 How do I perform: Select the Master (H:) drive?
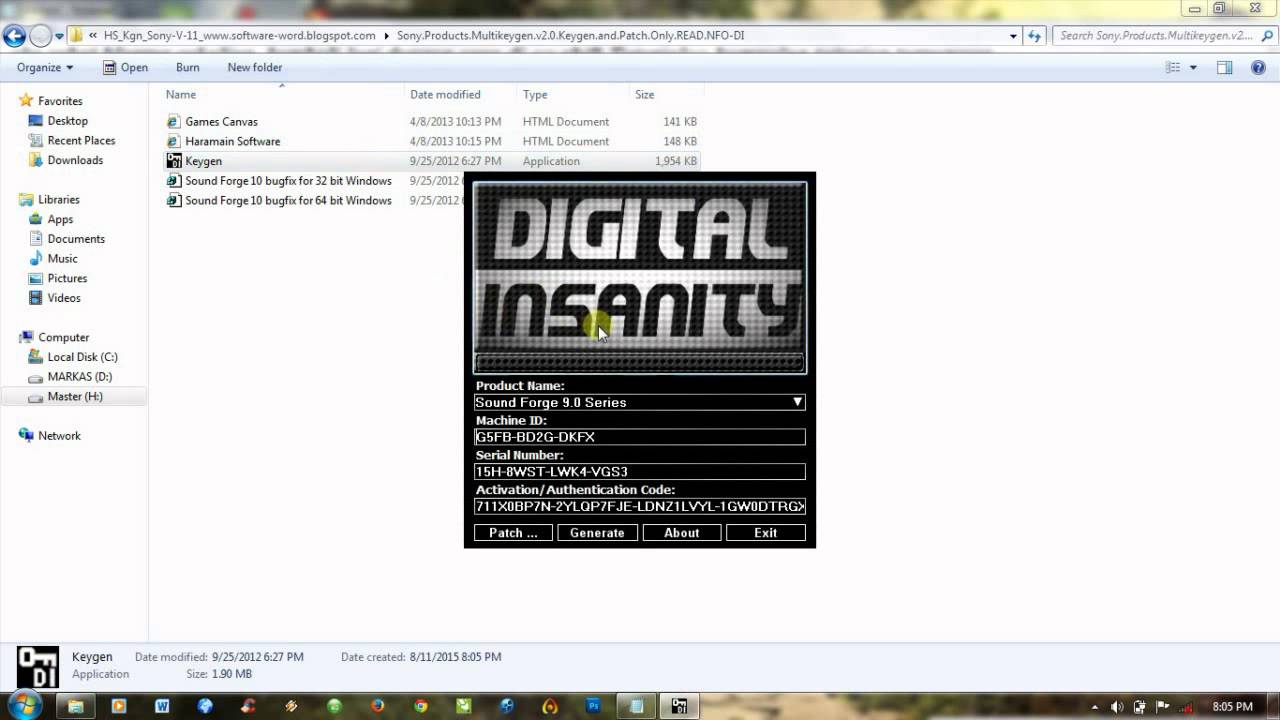(x=75, y=397)
